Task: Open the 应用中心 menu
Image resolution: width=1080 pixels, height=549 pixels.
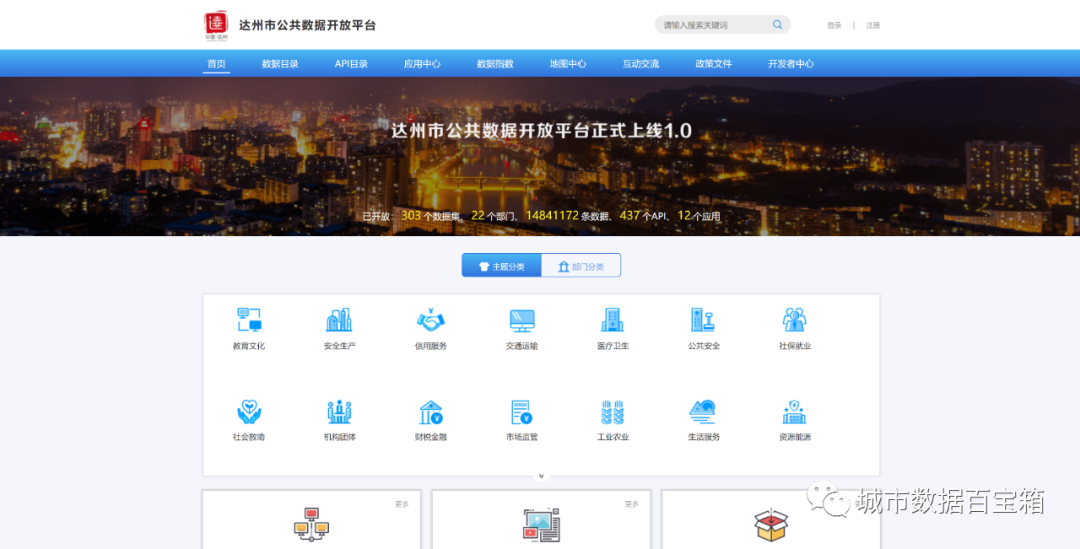Action: 422,63
